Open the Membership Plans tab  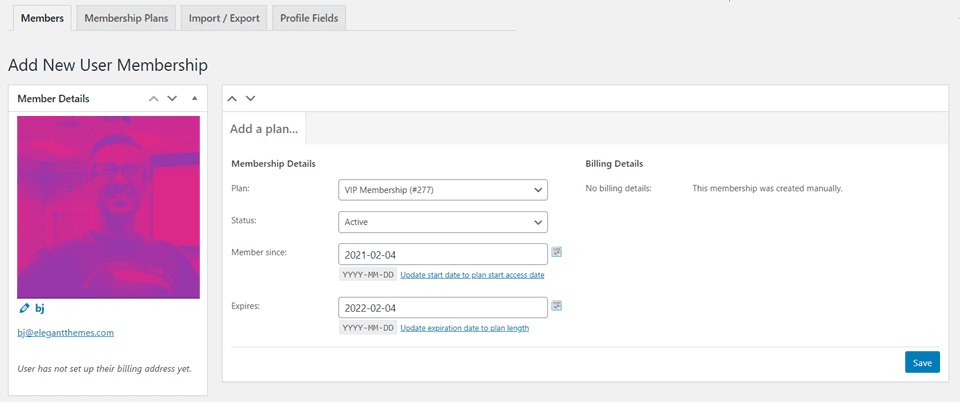tap(126, 18)
